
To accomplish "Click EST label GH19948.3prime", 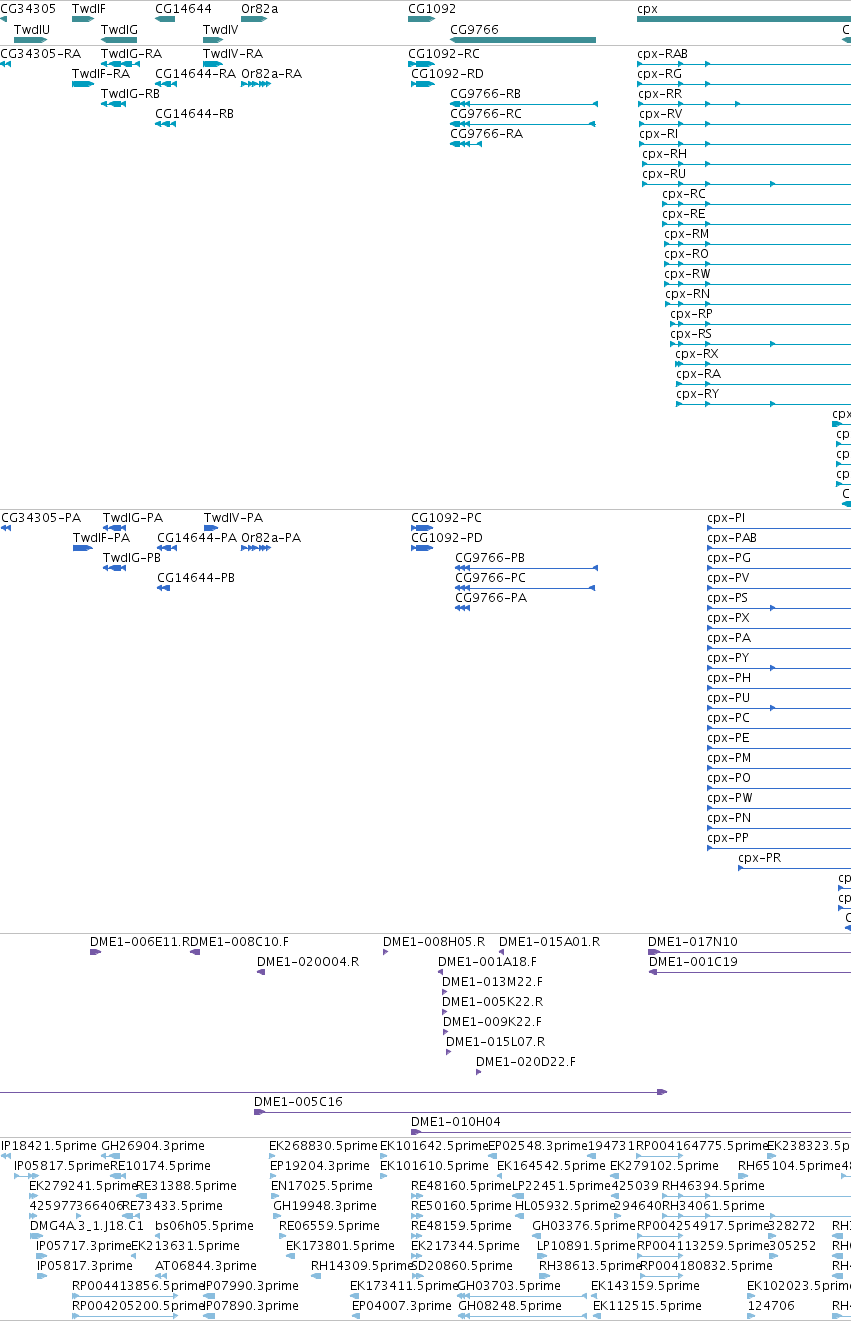I will click(325, 1206).
